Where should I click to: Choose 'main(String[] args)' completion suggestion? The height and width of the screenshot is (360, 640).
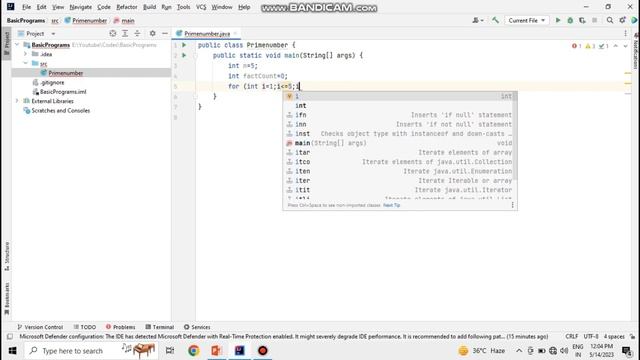pos(400,143)
